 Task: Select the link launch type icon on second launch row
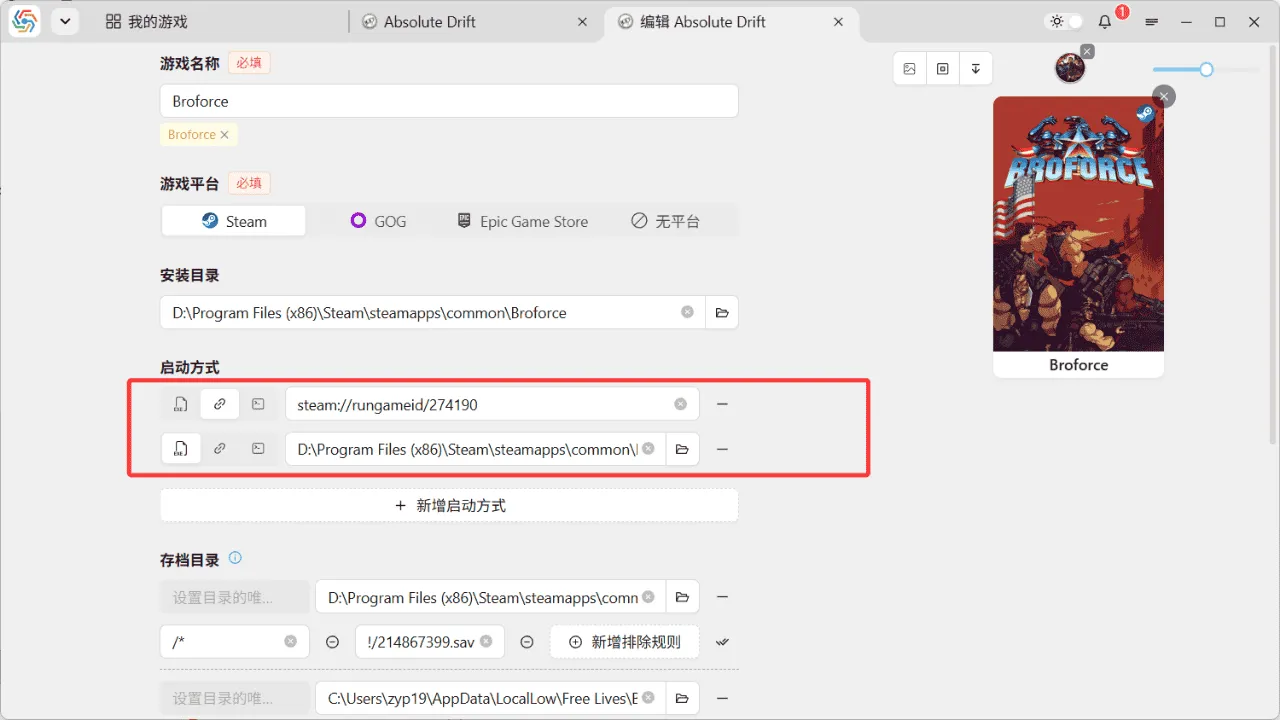tap(220, 448)
